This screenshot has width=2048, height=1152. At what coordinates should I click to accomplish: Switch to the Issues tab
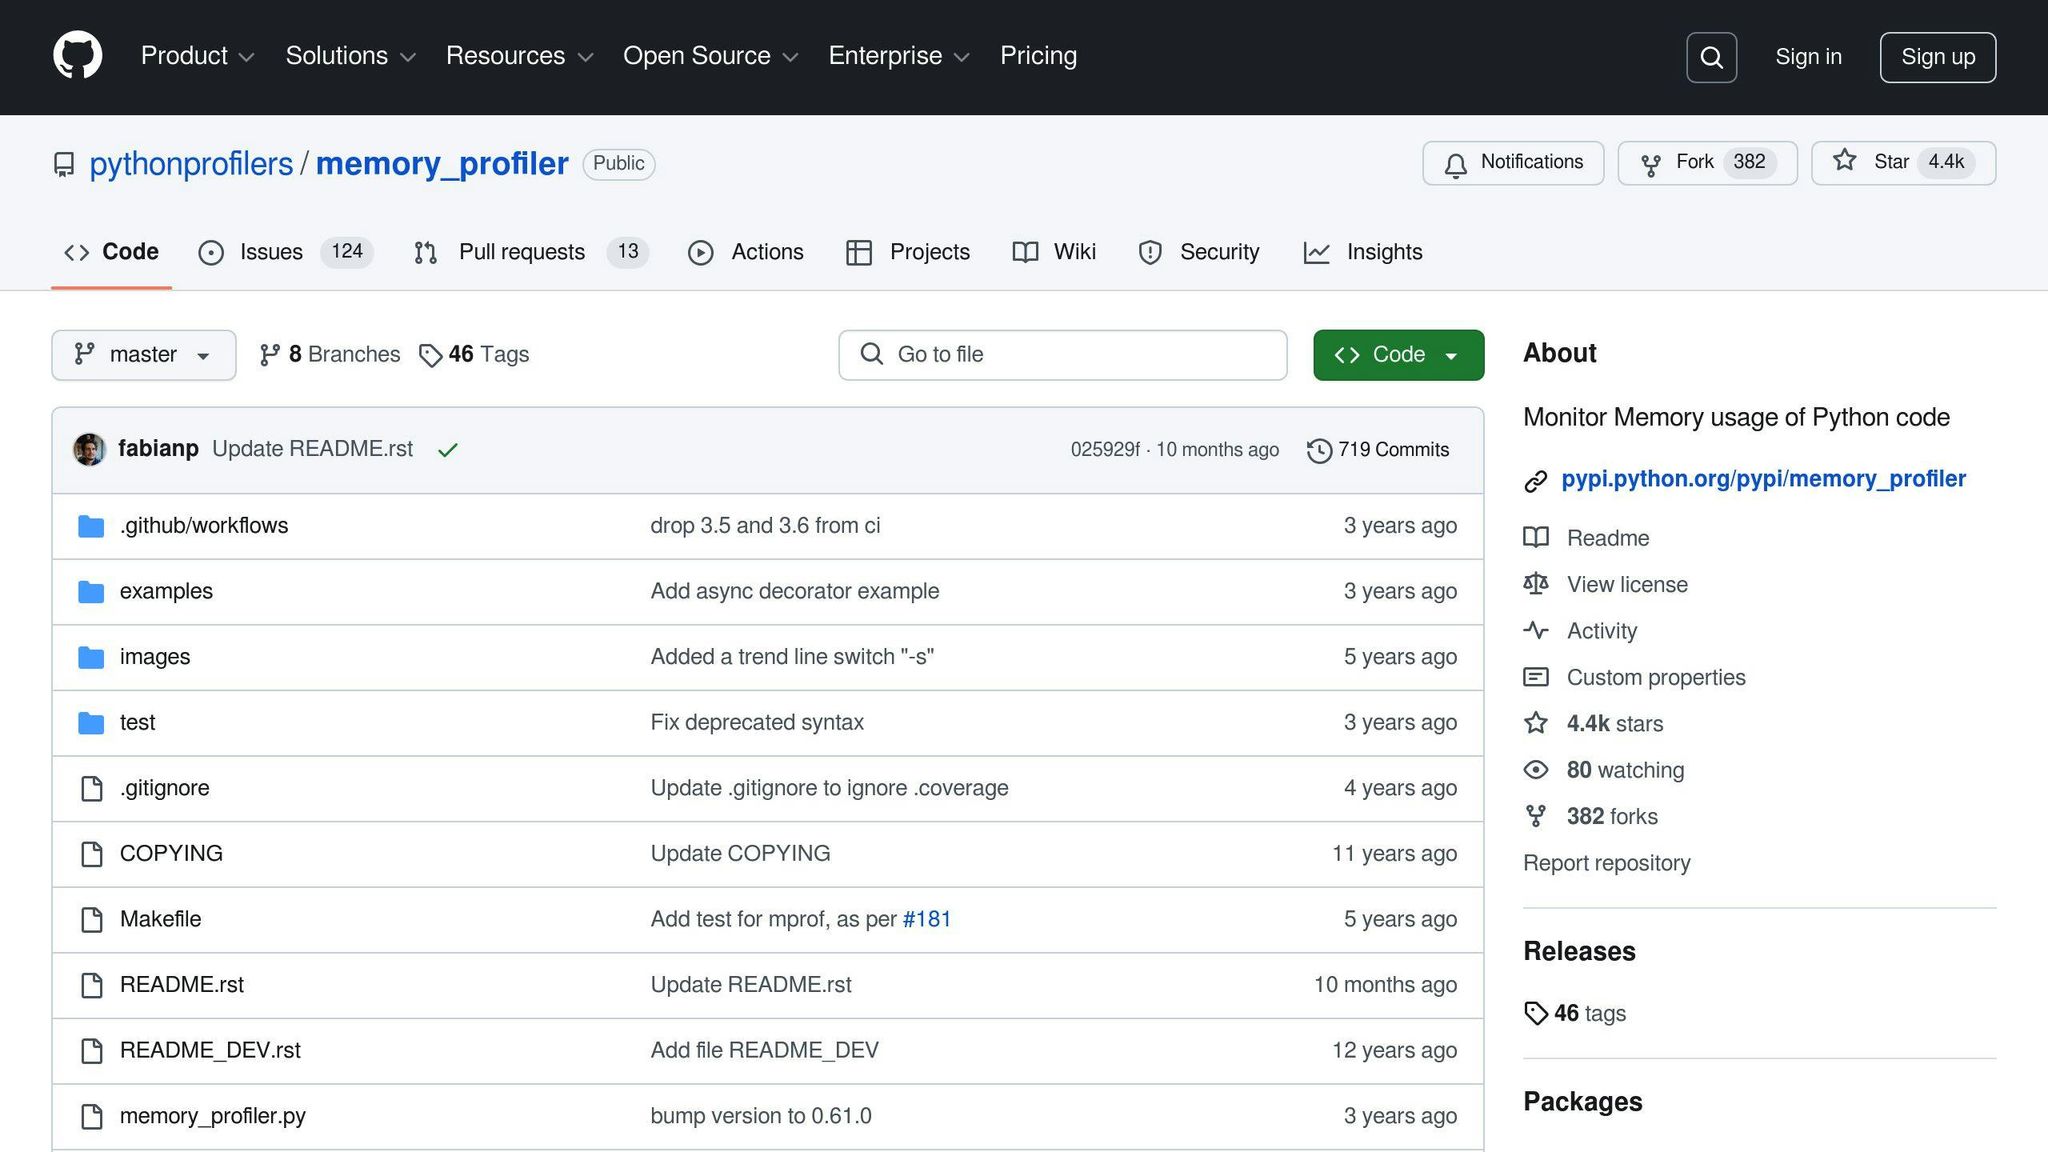[x=270, y=252]
